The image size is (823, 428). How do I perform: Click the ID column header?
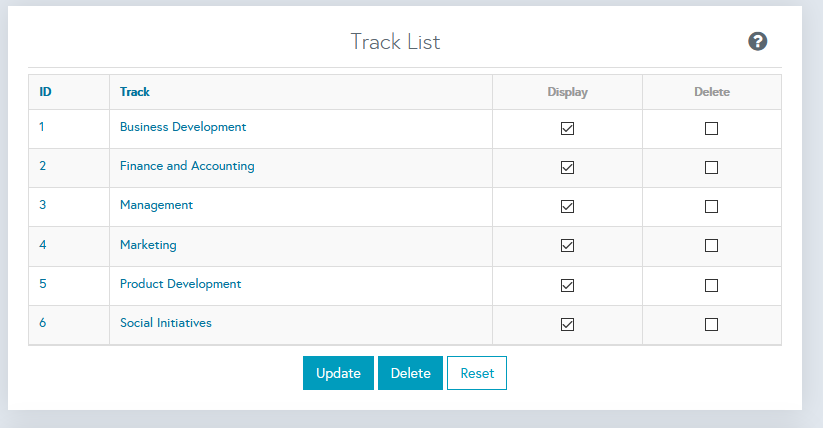(x=46, y=92)
